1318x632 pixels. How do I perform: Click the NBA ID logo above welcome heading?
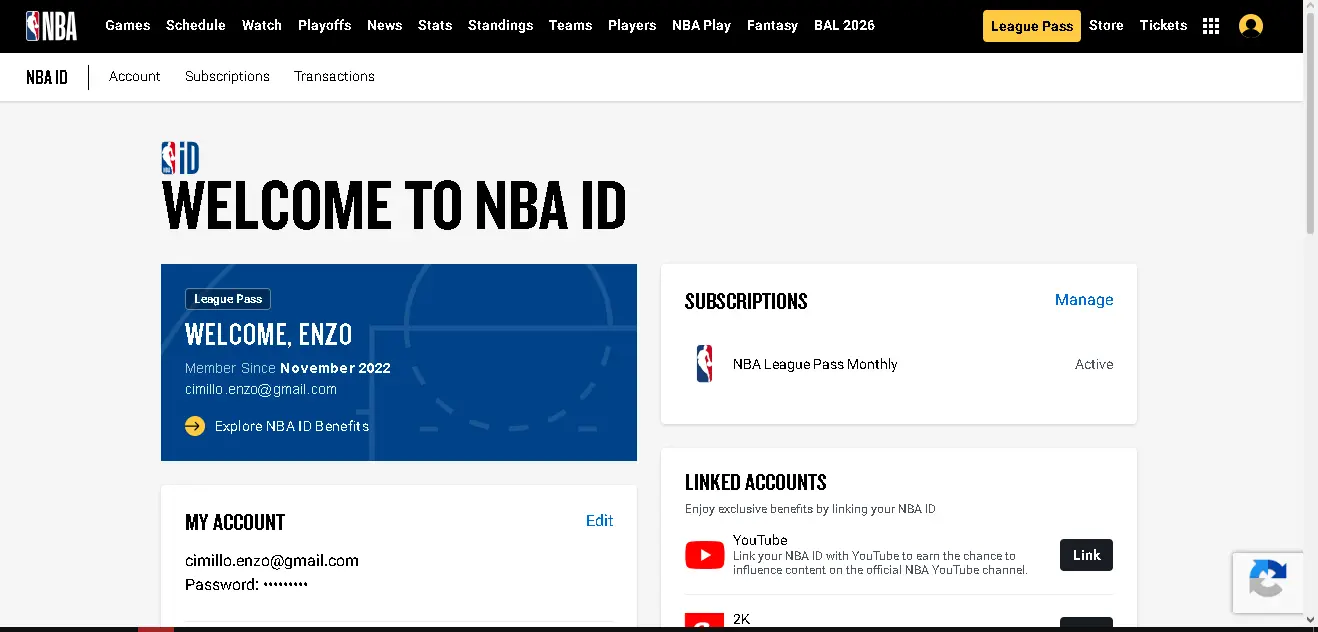coord(180,158)
